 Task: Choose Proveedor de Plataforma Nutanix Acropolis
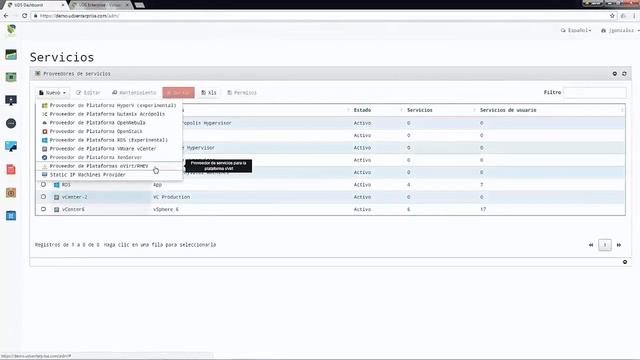pos(109,114)
